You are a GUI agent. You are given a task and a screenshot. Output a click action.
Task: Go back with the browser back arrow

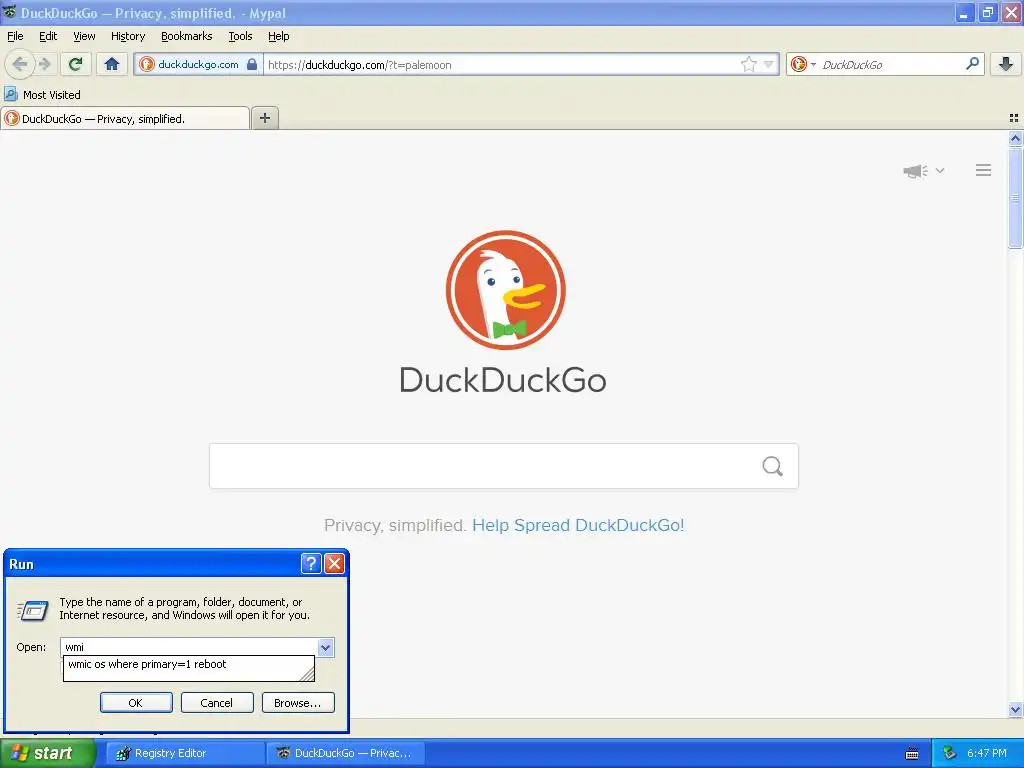(x=20, y=64)
